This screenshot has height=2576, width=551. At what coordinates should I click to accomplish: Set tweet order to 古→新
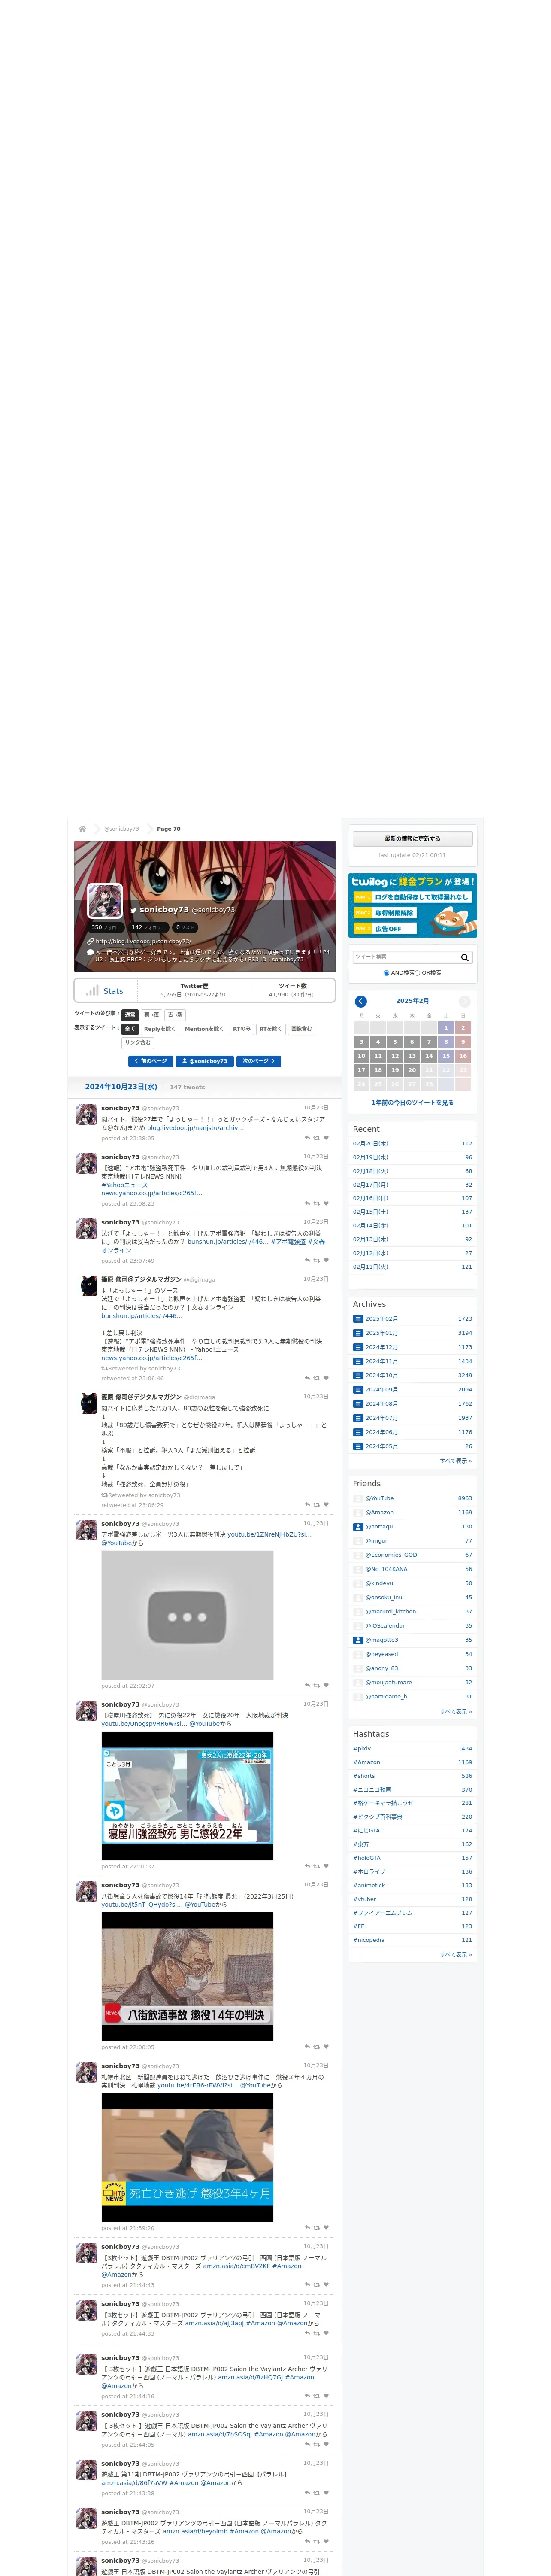pos(175,1015)
